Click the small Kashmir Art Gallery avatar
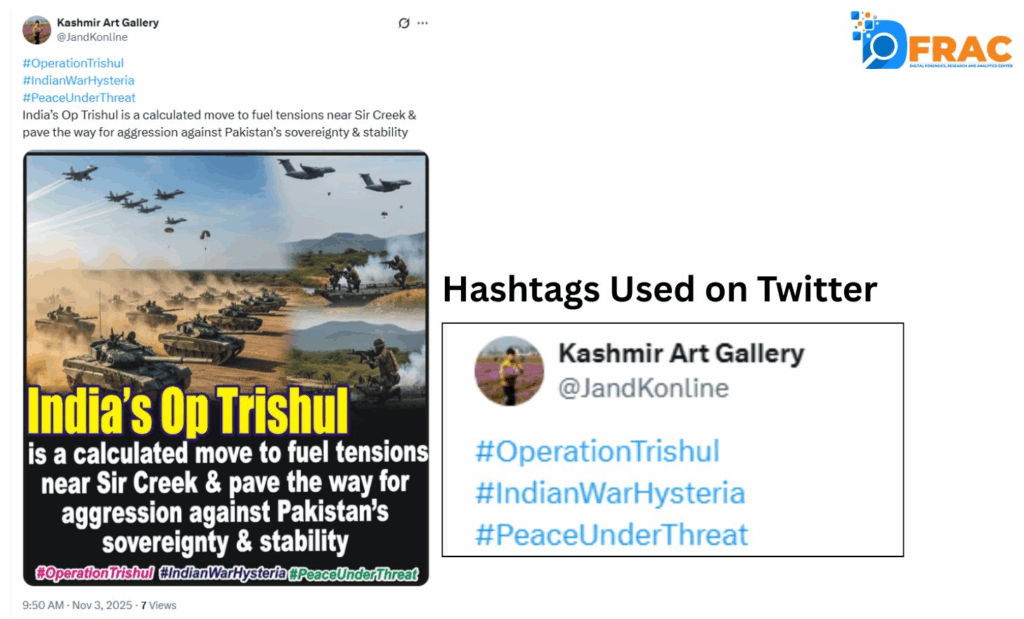 37,29
